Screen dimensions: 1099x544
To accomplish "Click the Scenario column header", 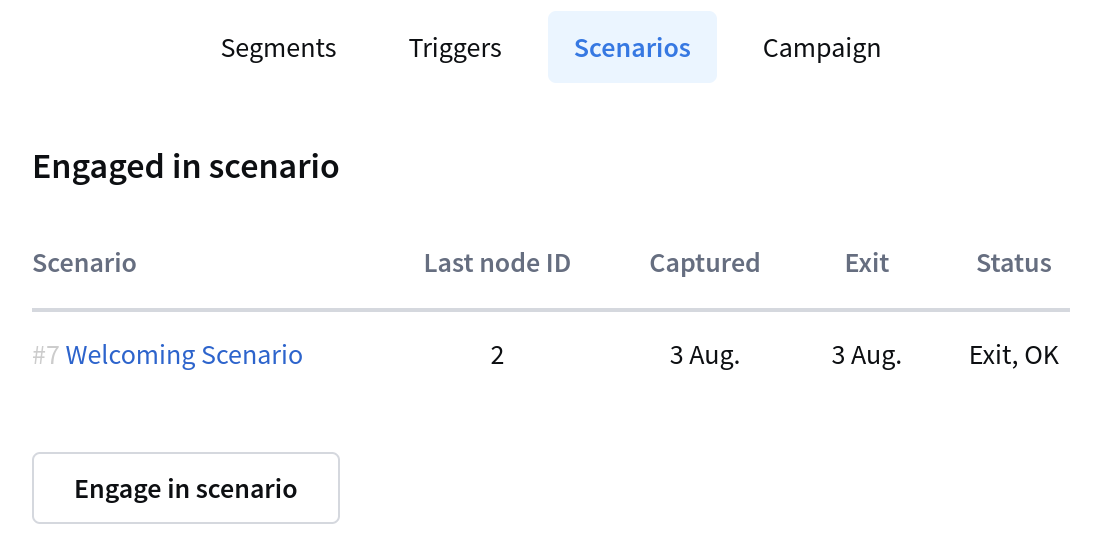I will click(x=84, y=263).
